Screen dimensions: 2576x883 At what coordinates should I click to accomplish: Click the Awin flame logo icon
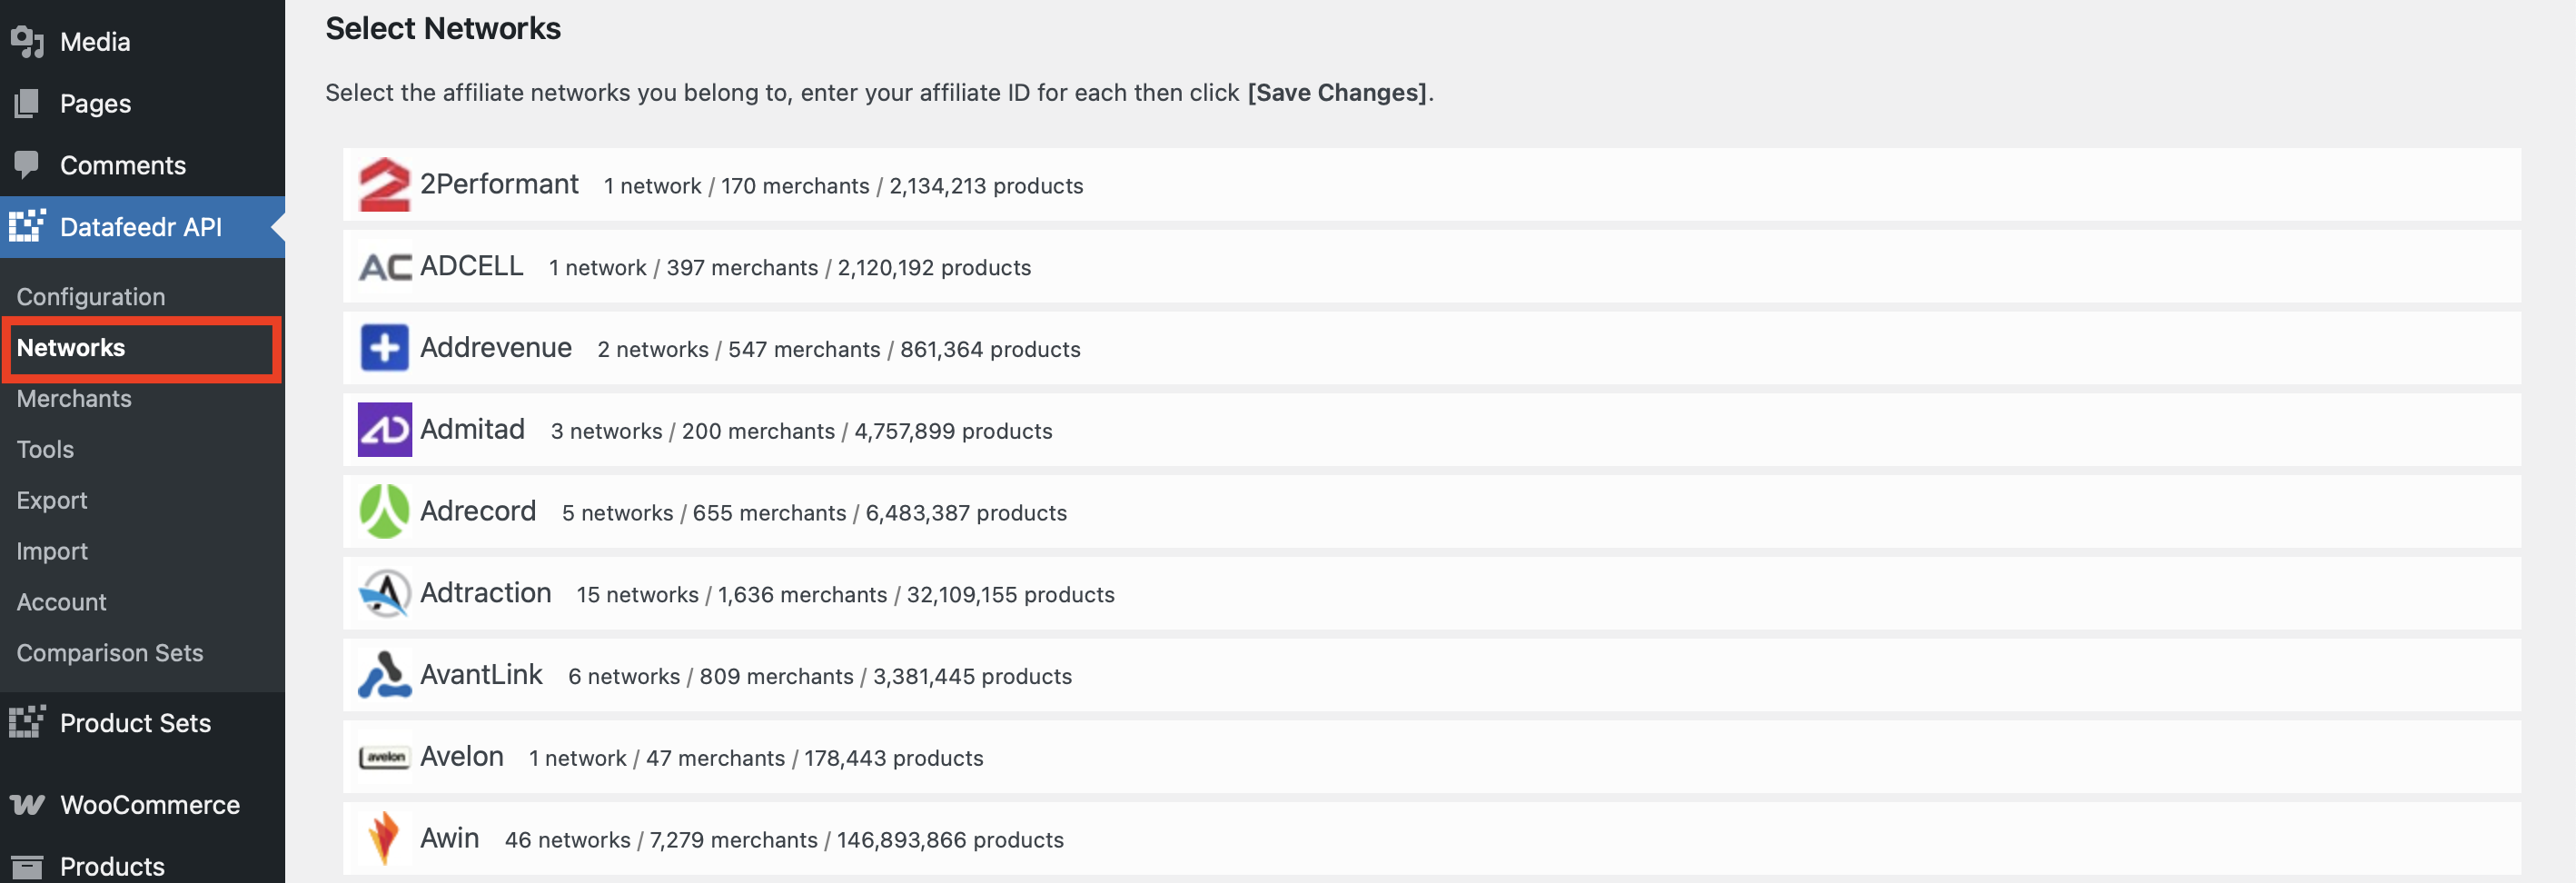click(384, 838)
